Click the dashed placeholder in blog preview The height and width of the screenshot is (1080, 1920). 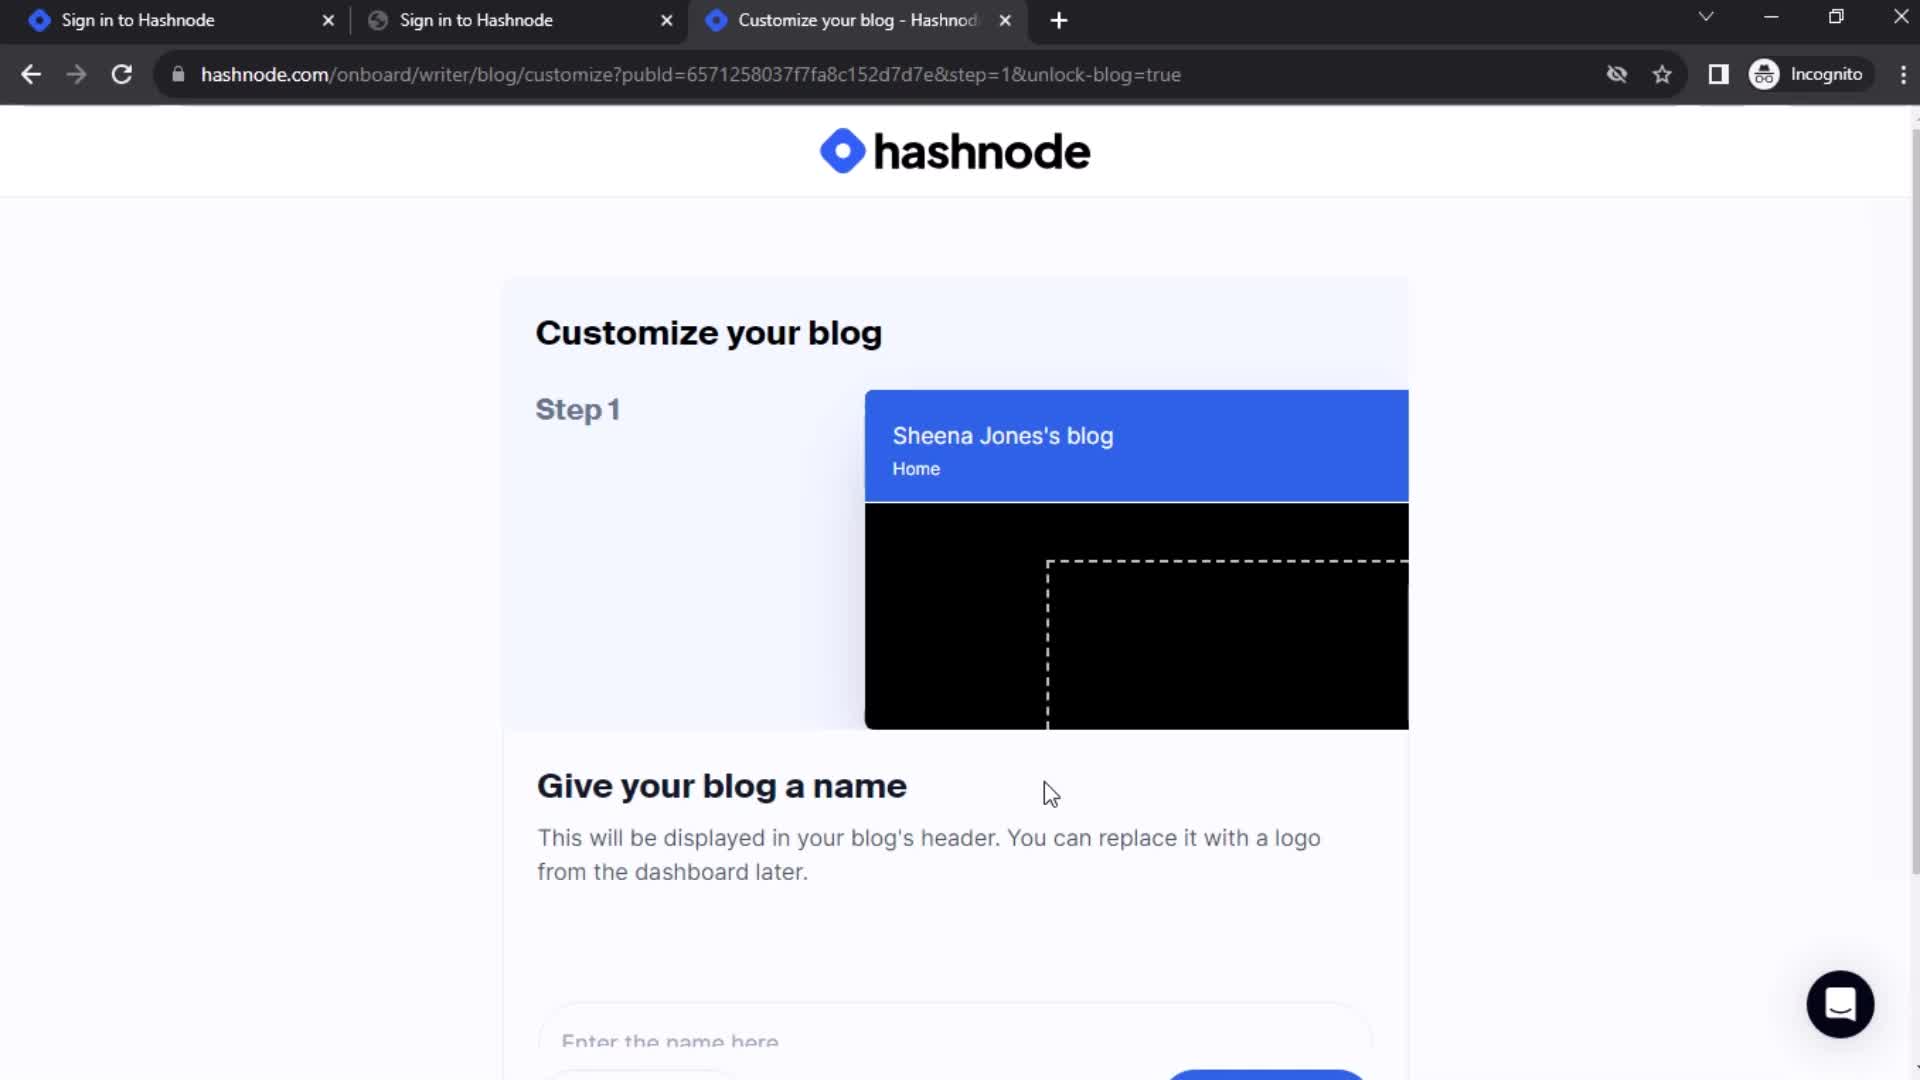(1227, 644)
